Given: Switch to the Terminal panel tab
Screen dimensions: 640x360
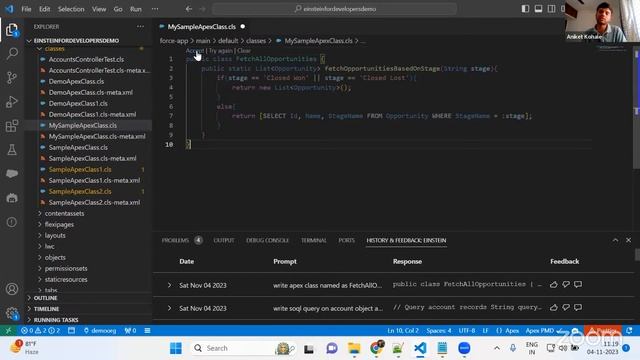Looking at the screenshot, I should point(313,240).
